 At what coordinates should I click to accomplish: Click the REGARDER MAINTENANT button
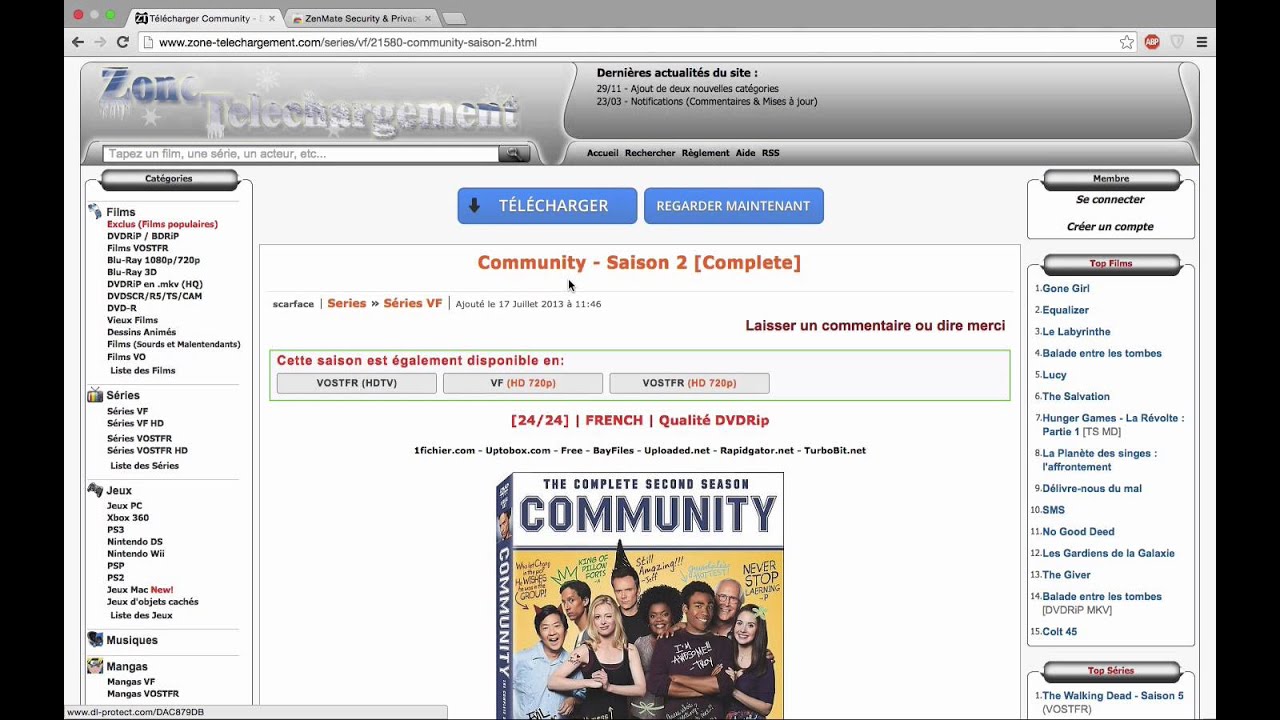733,205
